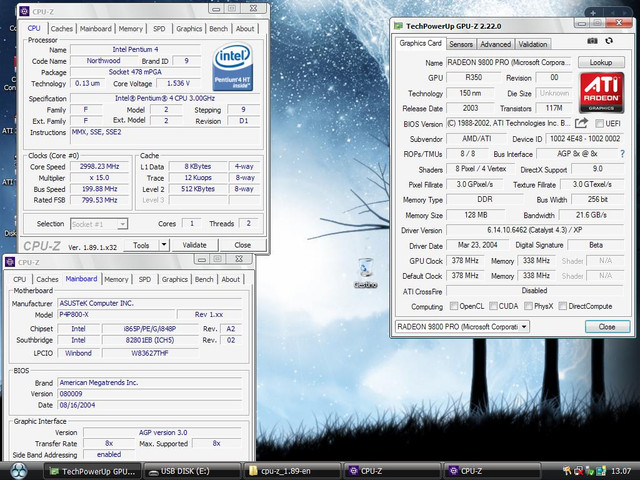Viewport: 640px width, 480px height.
Task: Click the Close button in CPU-Z
Action: point(243,245)
